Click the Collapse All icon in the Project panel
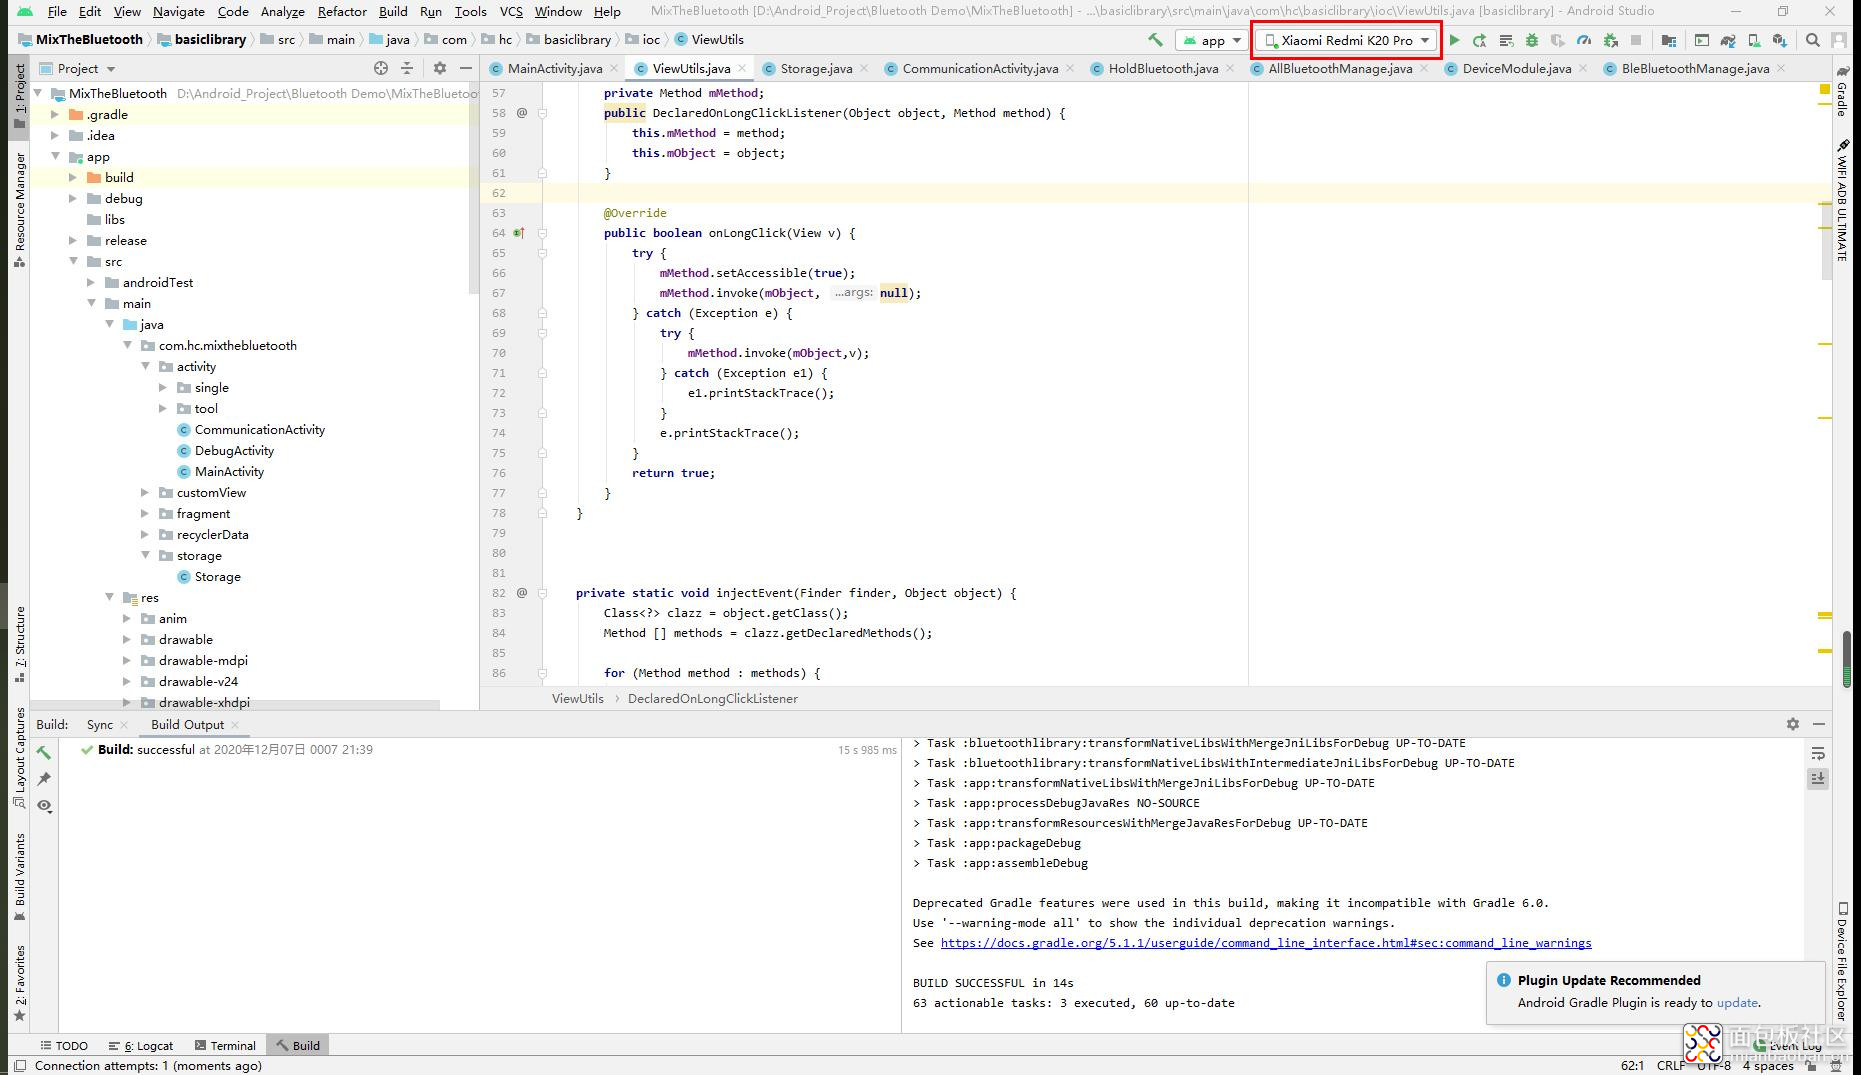 [x=407, y=68]
